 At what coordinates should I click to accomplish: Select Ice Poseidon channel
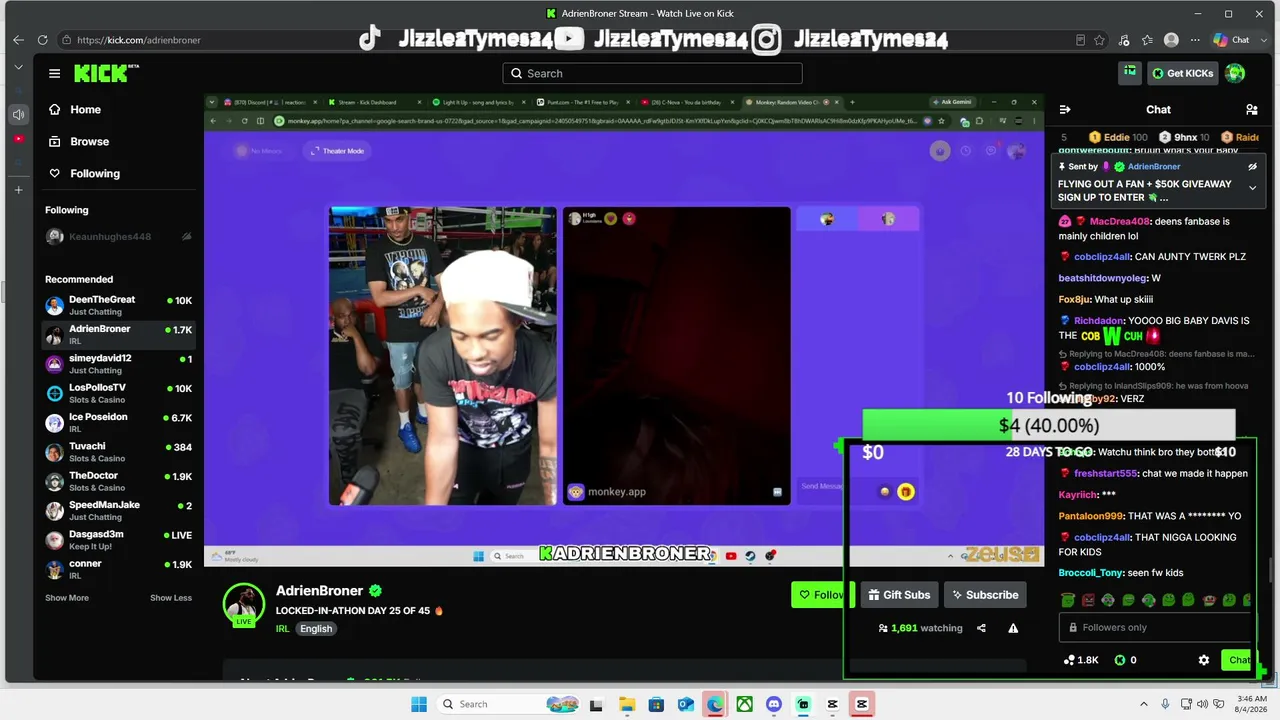point(118,422)
